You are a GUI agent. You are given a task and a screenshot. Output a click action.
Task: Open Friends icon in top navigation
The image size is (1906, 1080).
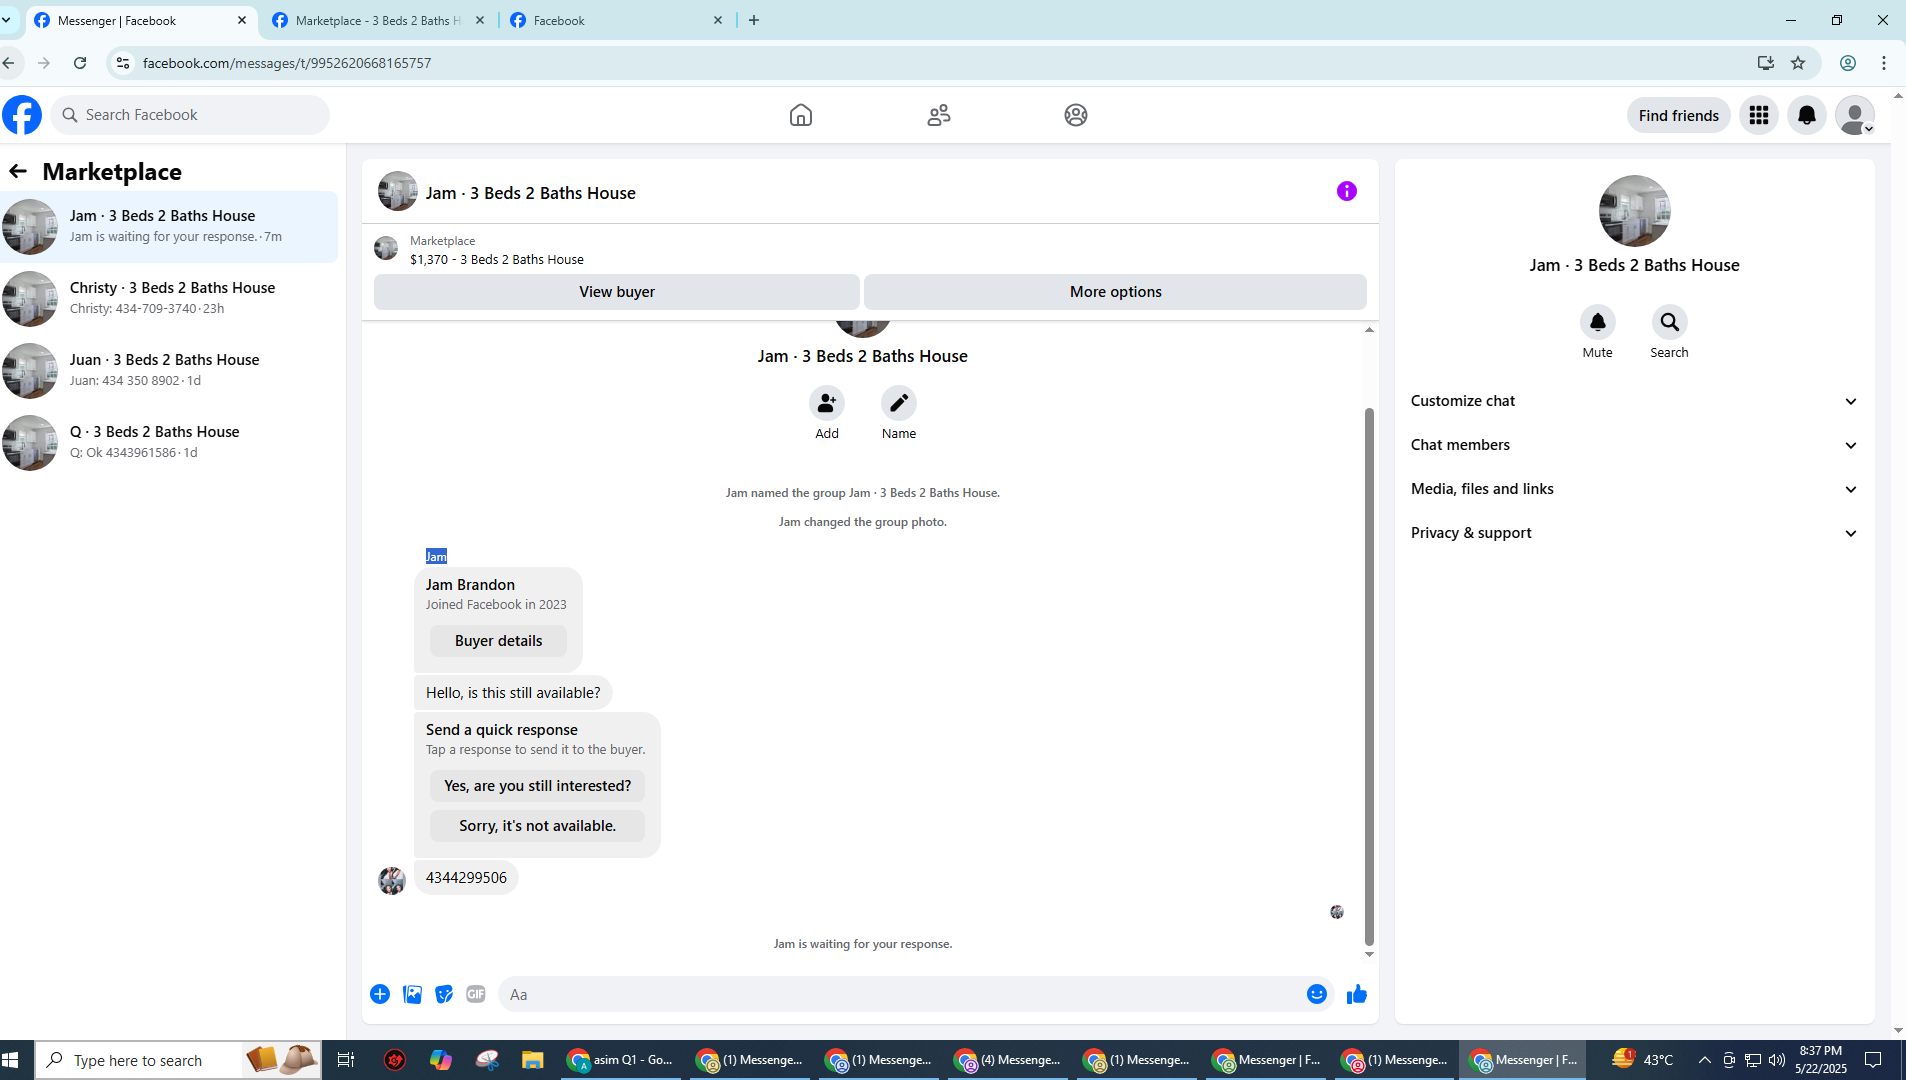938,115
